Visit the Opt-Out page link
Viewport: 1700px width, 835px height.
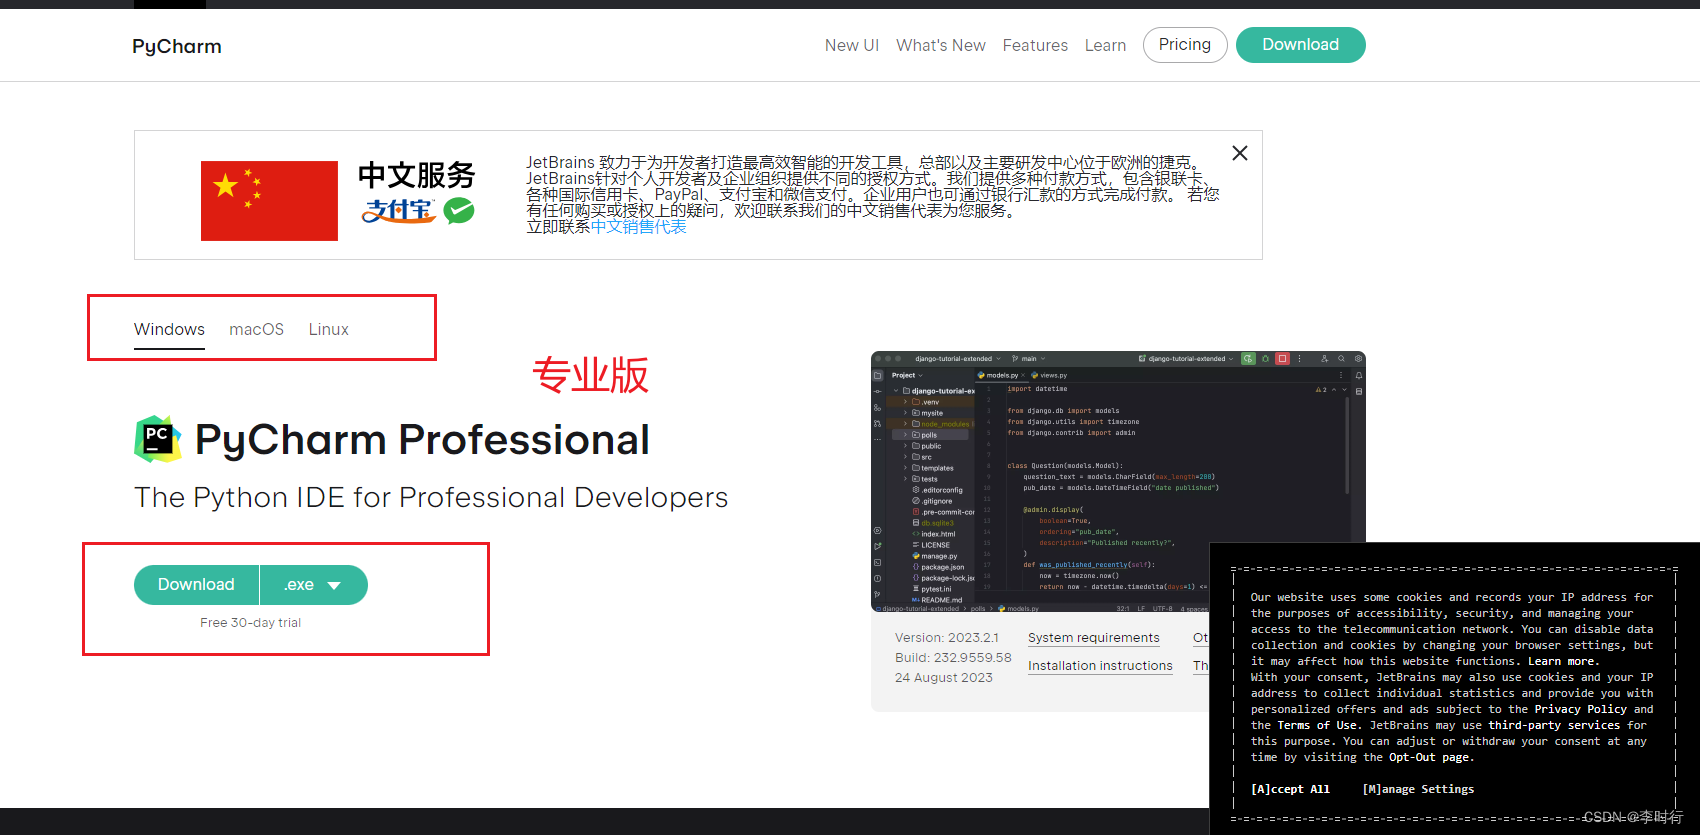point(1429,757)
